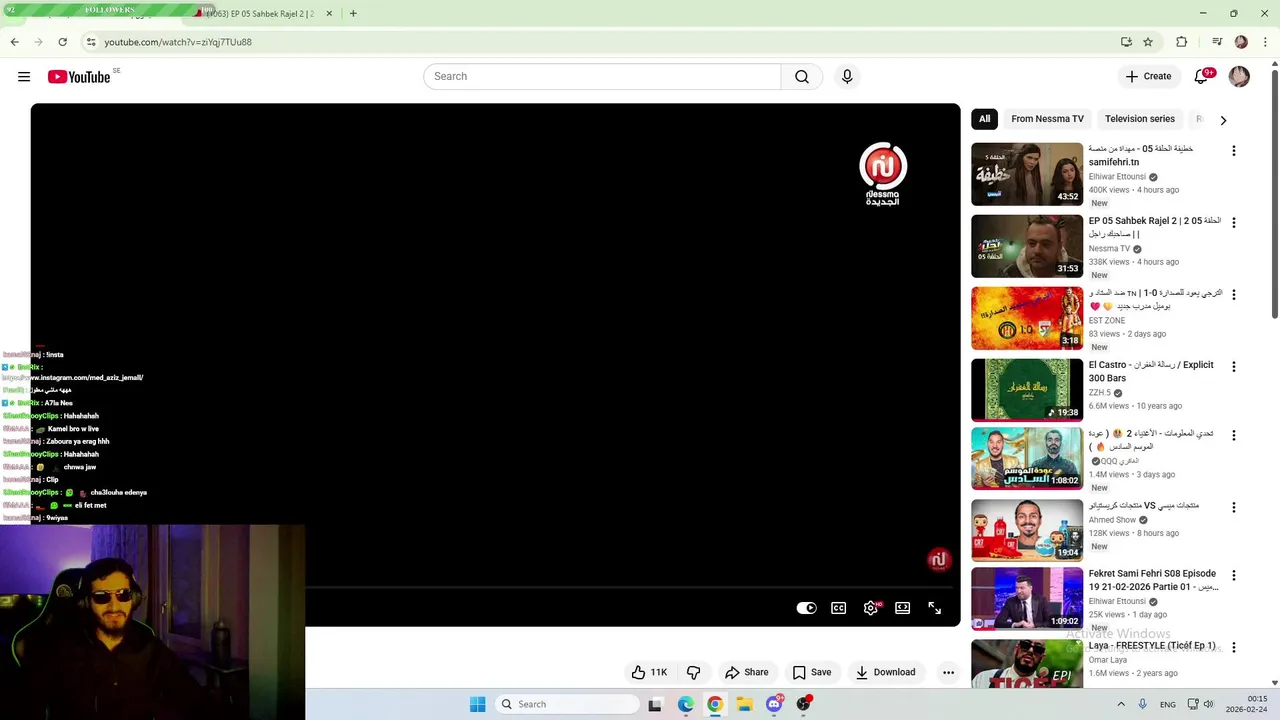This screenshot has width=1280, height=720.
Task: Dislike this video
Action: (x=693, y=672)
